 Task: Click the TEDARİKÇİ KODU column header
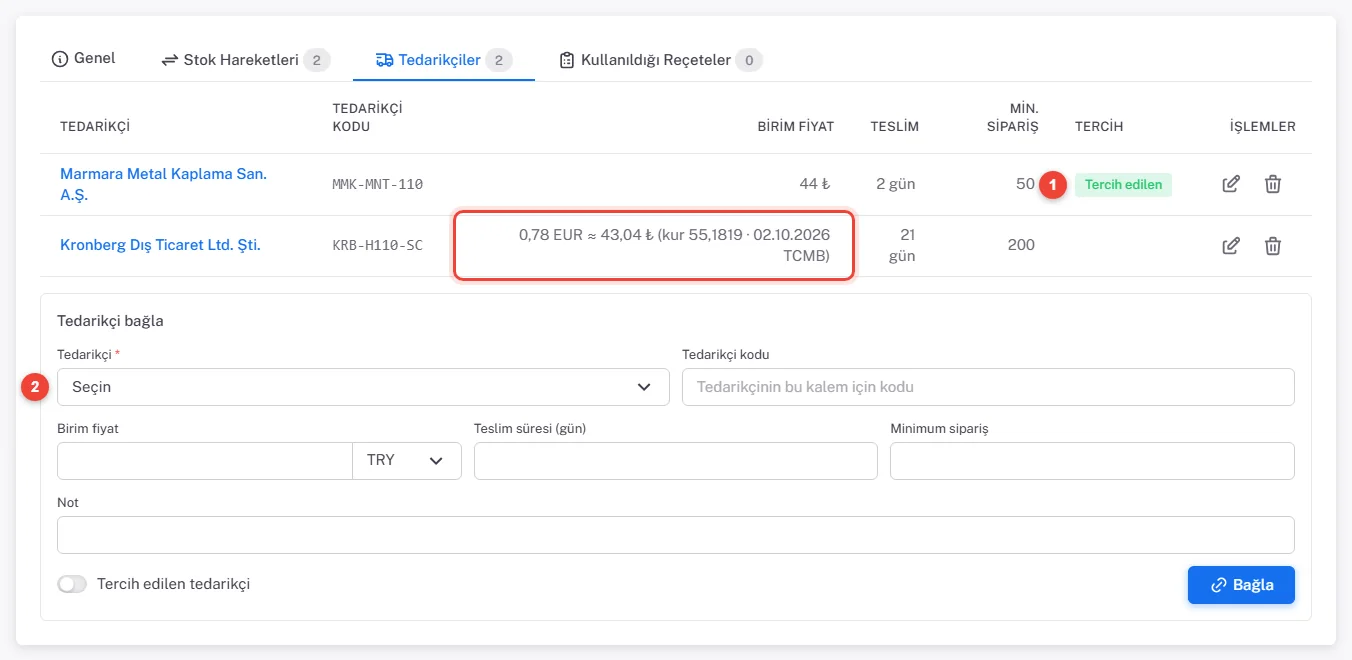click(367, 117)
